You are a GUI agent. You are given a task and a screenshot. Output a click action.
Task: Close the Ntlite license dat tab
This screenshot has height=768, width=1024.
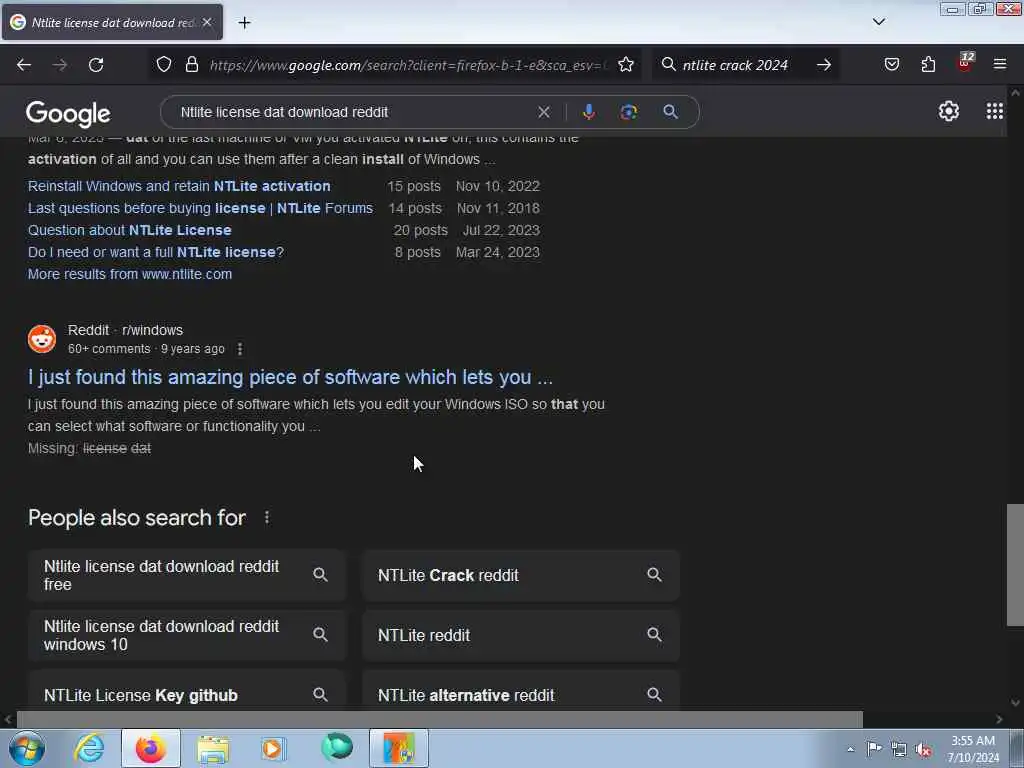coord(207,22)
